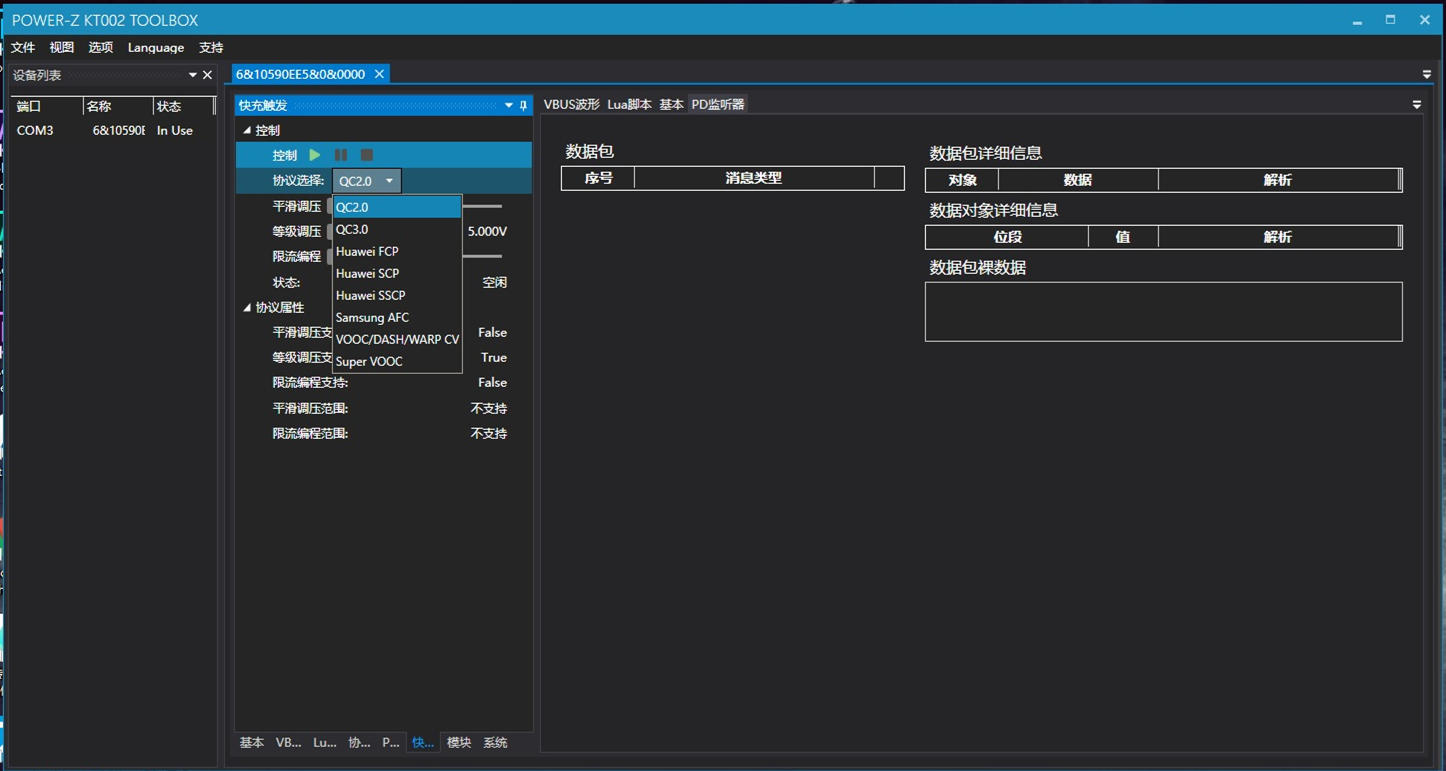This screenshot has height=771, width=1446.
Task: Select the 限流编程支持 property row
Action: 384,383
